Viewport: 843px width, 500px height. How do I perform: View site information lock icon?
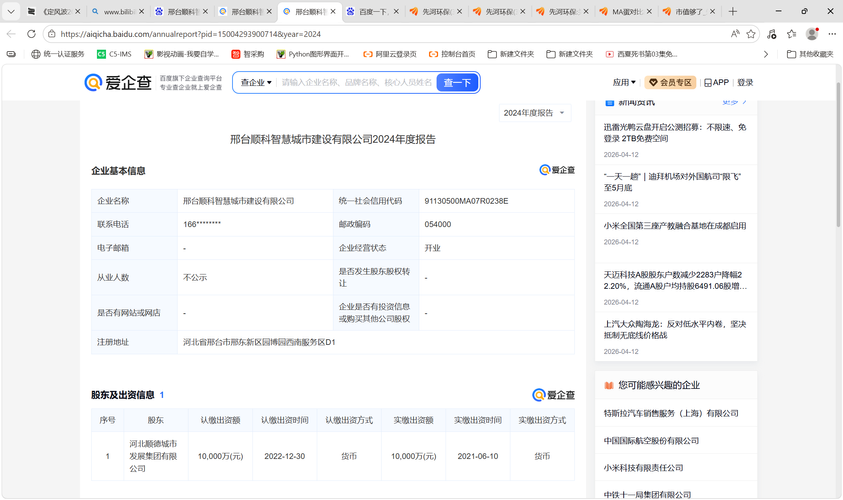pyautogui.click(x=52, y=34)
